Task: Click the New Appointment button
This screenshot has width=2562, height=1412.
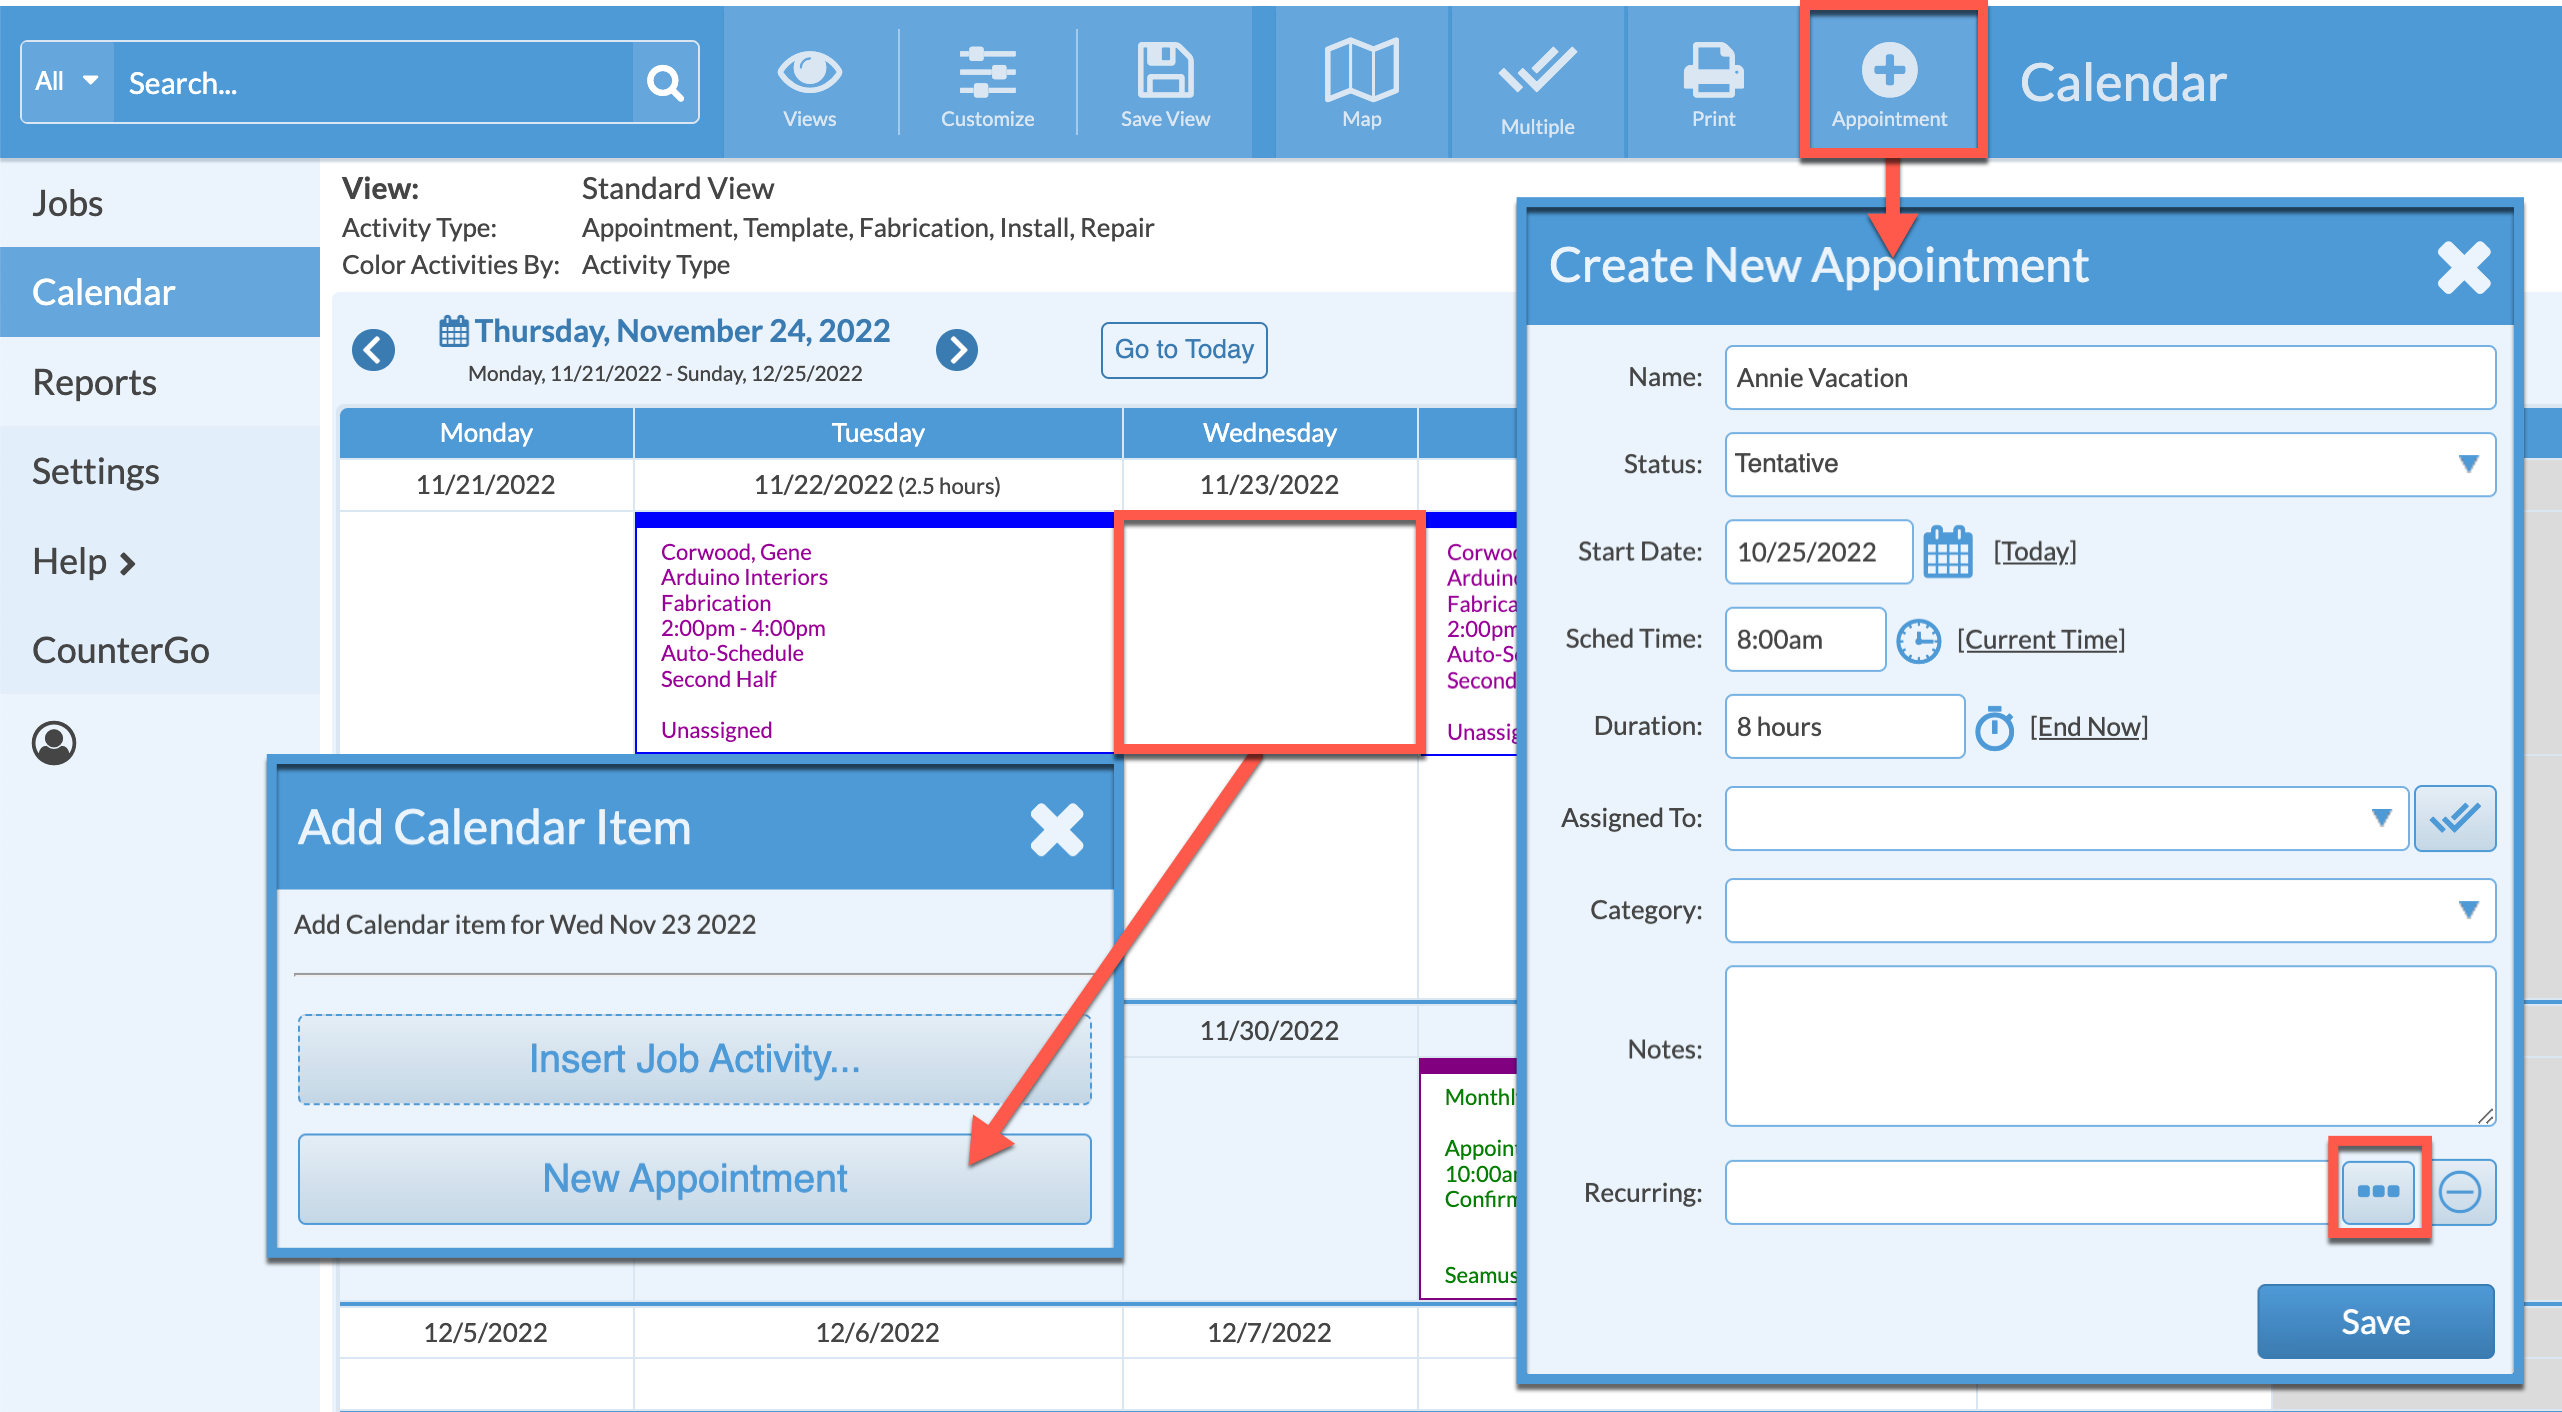Action: [x=694, y=1178]
